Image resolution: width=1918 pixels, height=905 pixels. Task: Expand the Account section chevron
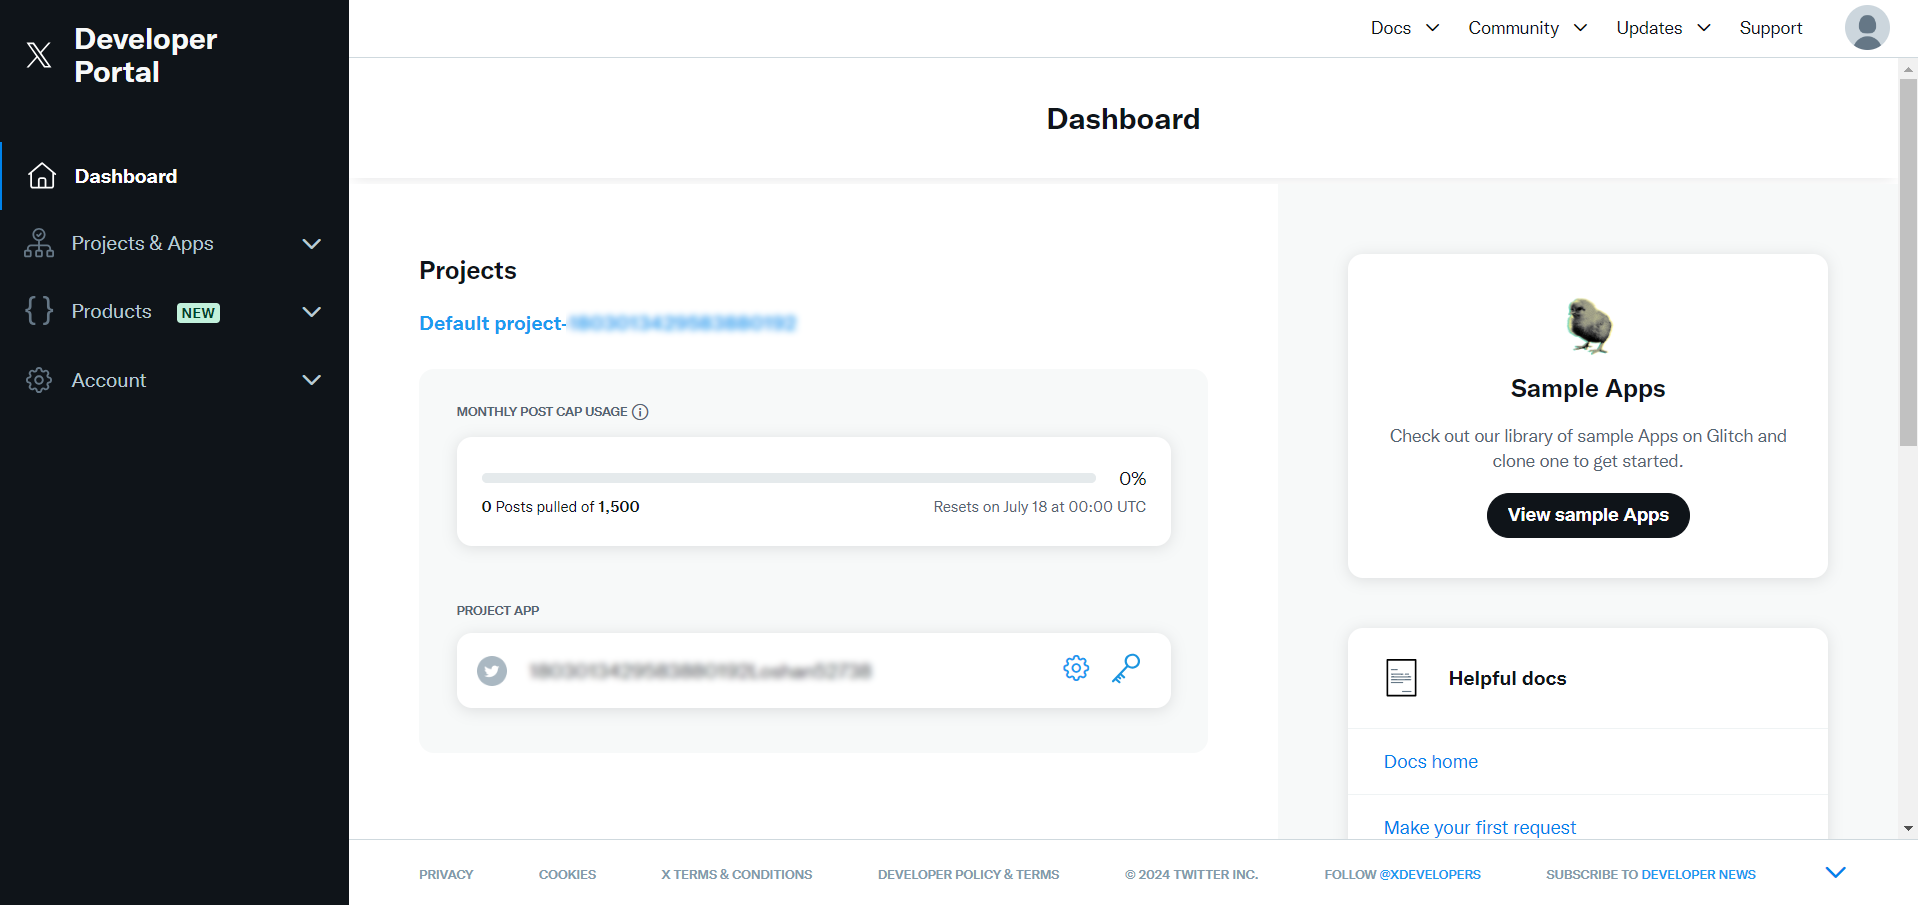click(x=312, y=380)
